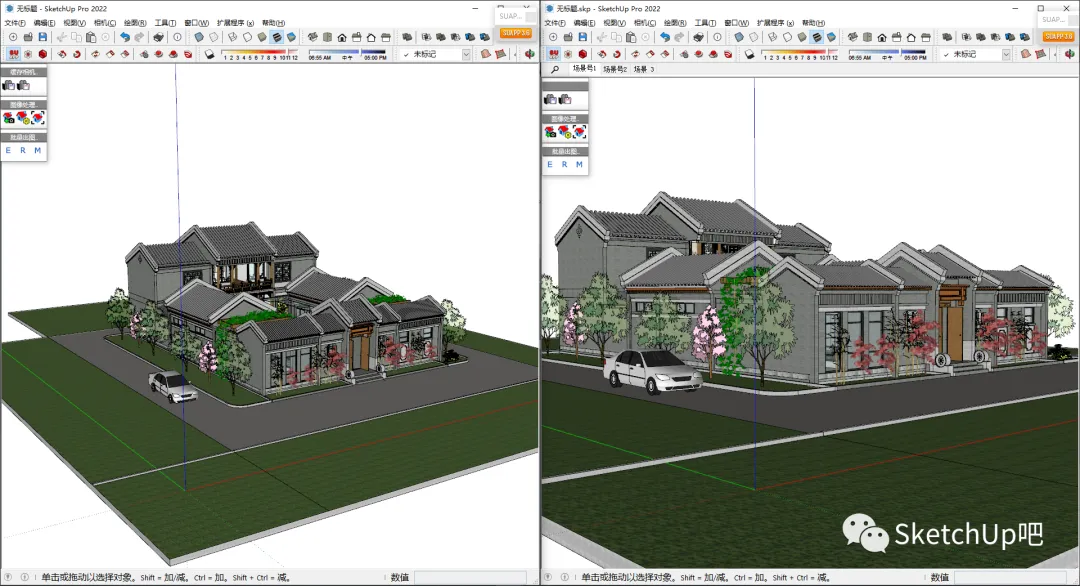Click status bar info icon in left window
This screenshot has height=586, width=1080.
click(25, 577)
